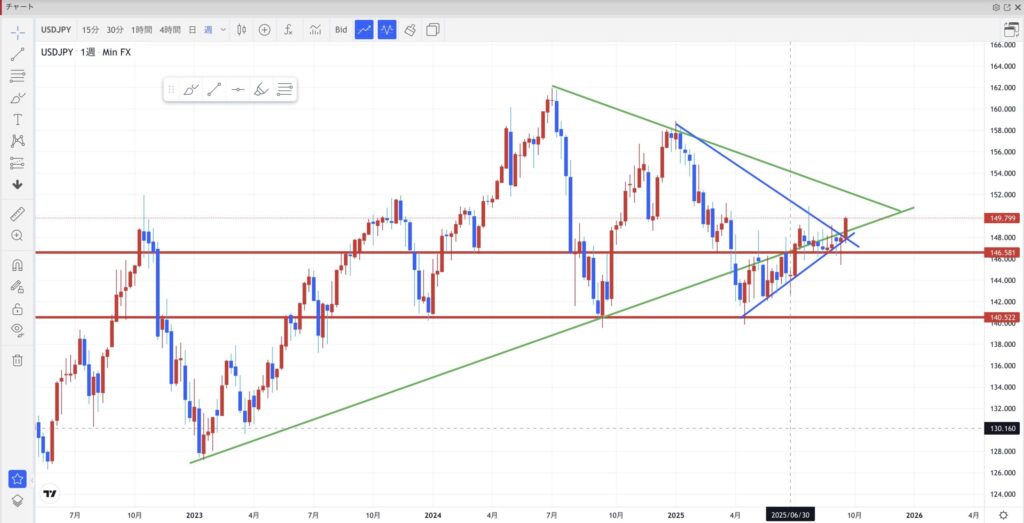Select the trend line tool in left sidebar
This screenshot has height=523, width=1024.
[18, 53]
